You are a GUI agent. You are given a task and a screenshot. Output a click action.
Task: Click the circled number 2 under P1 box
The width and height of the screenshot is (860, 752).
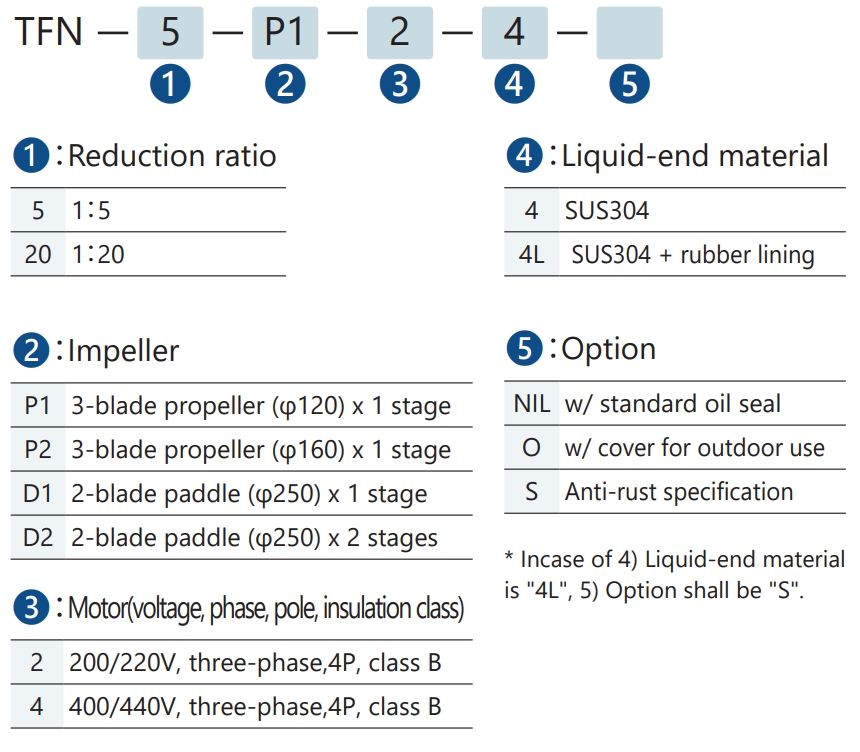coord(285,84)
